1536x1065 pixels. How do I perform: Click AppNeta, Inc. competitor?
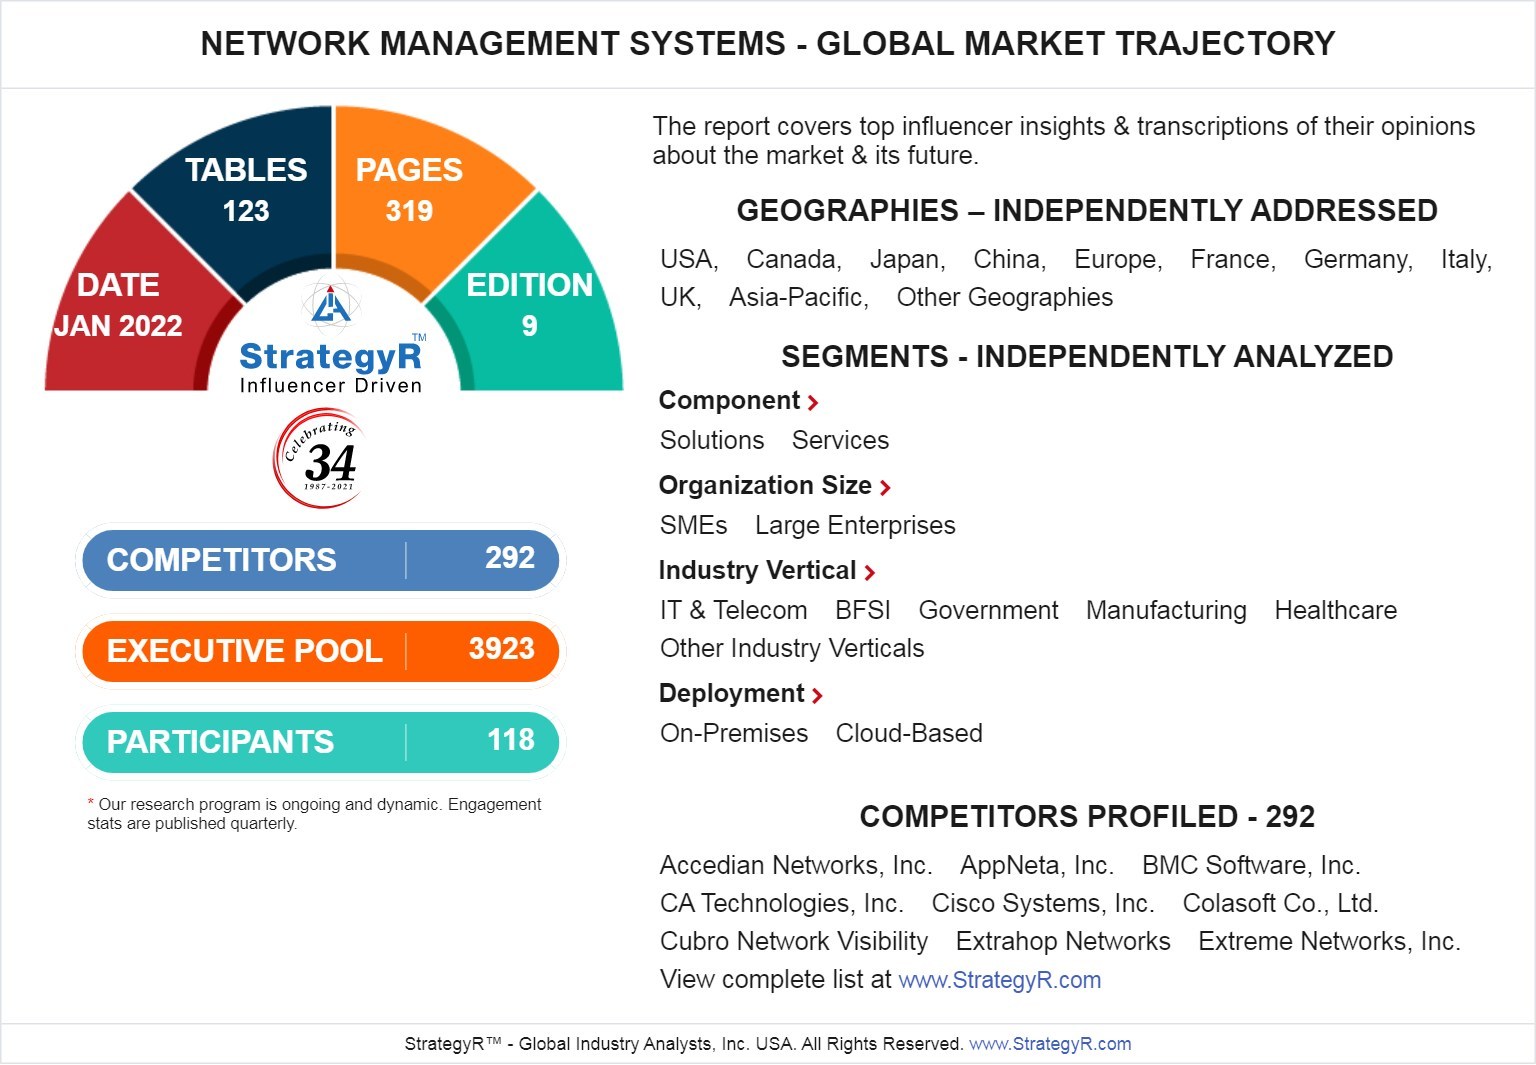(1037, 866)
